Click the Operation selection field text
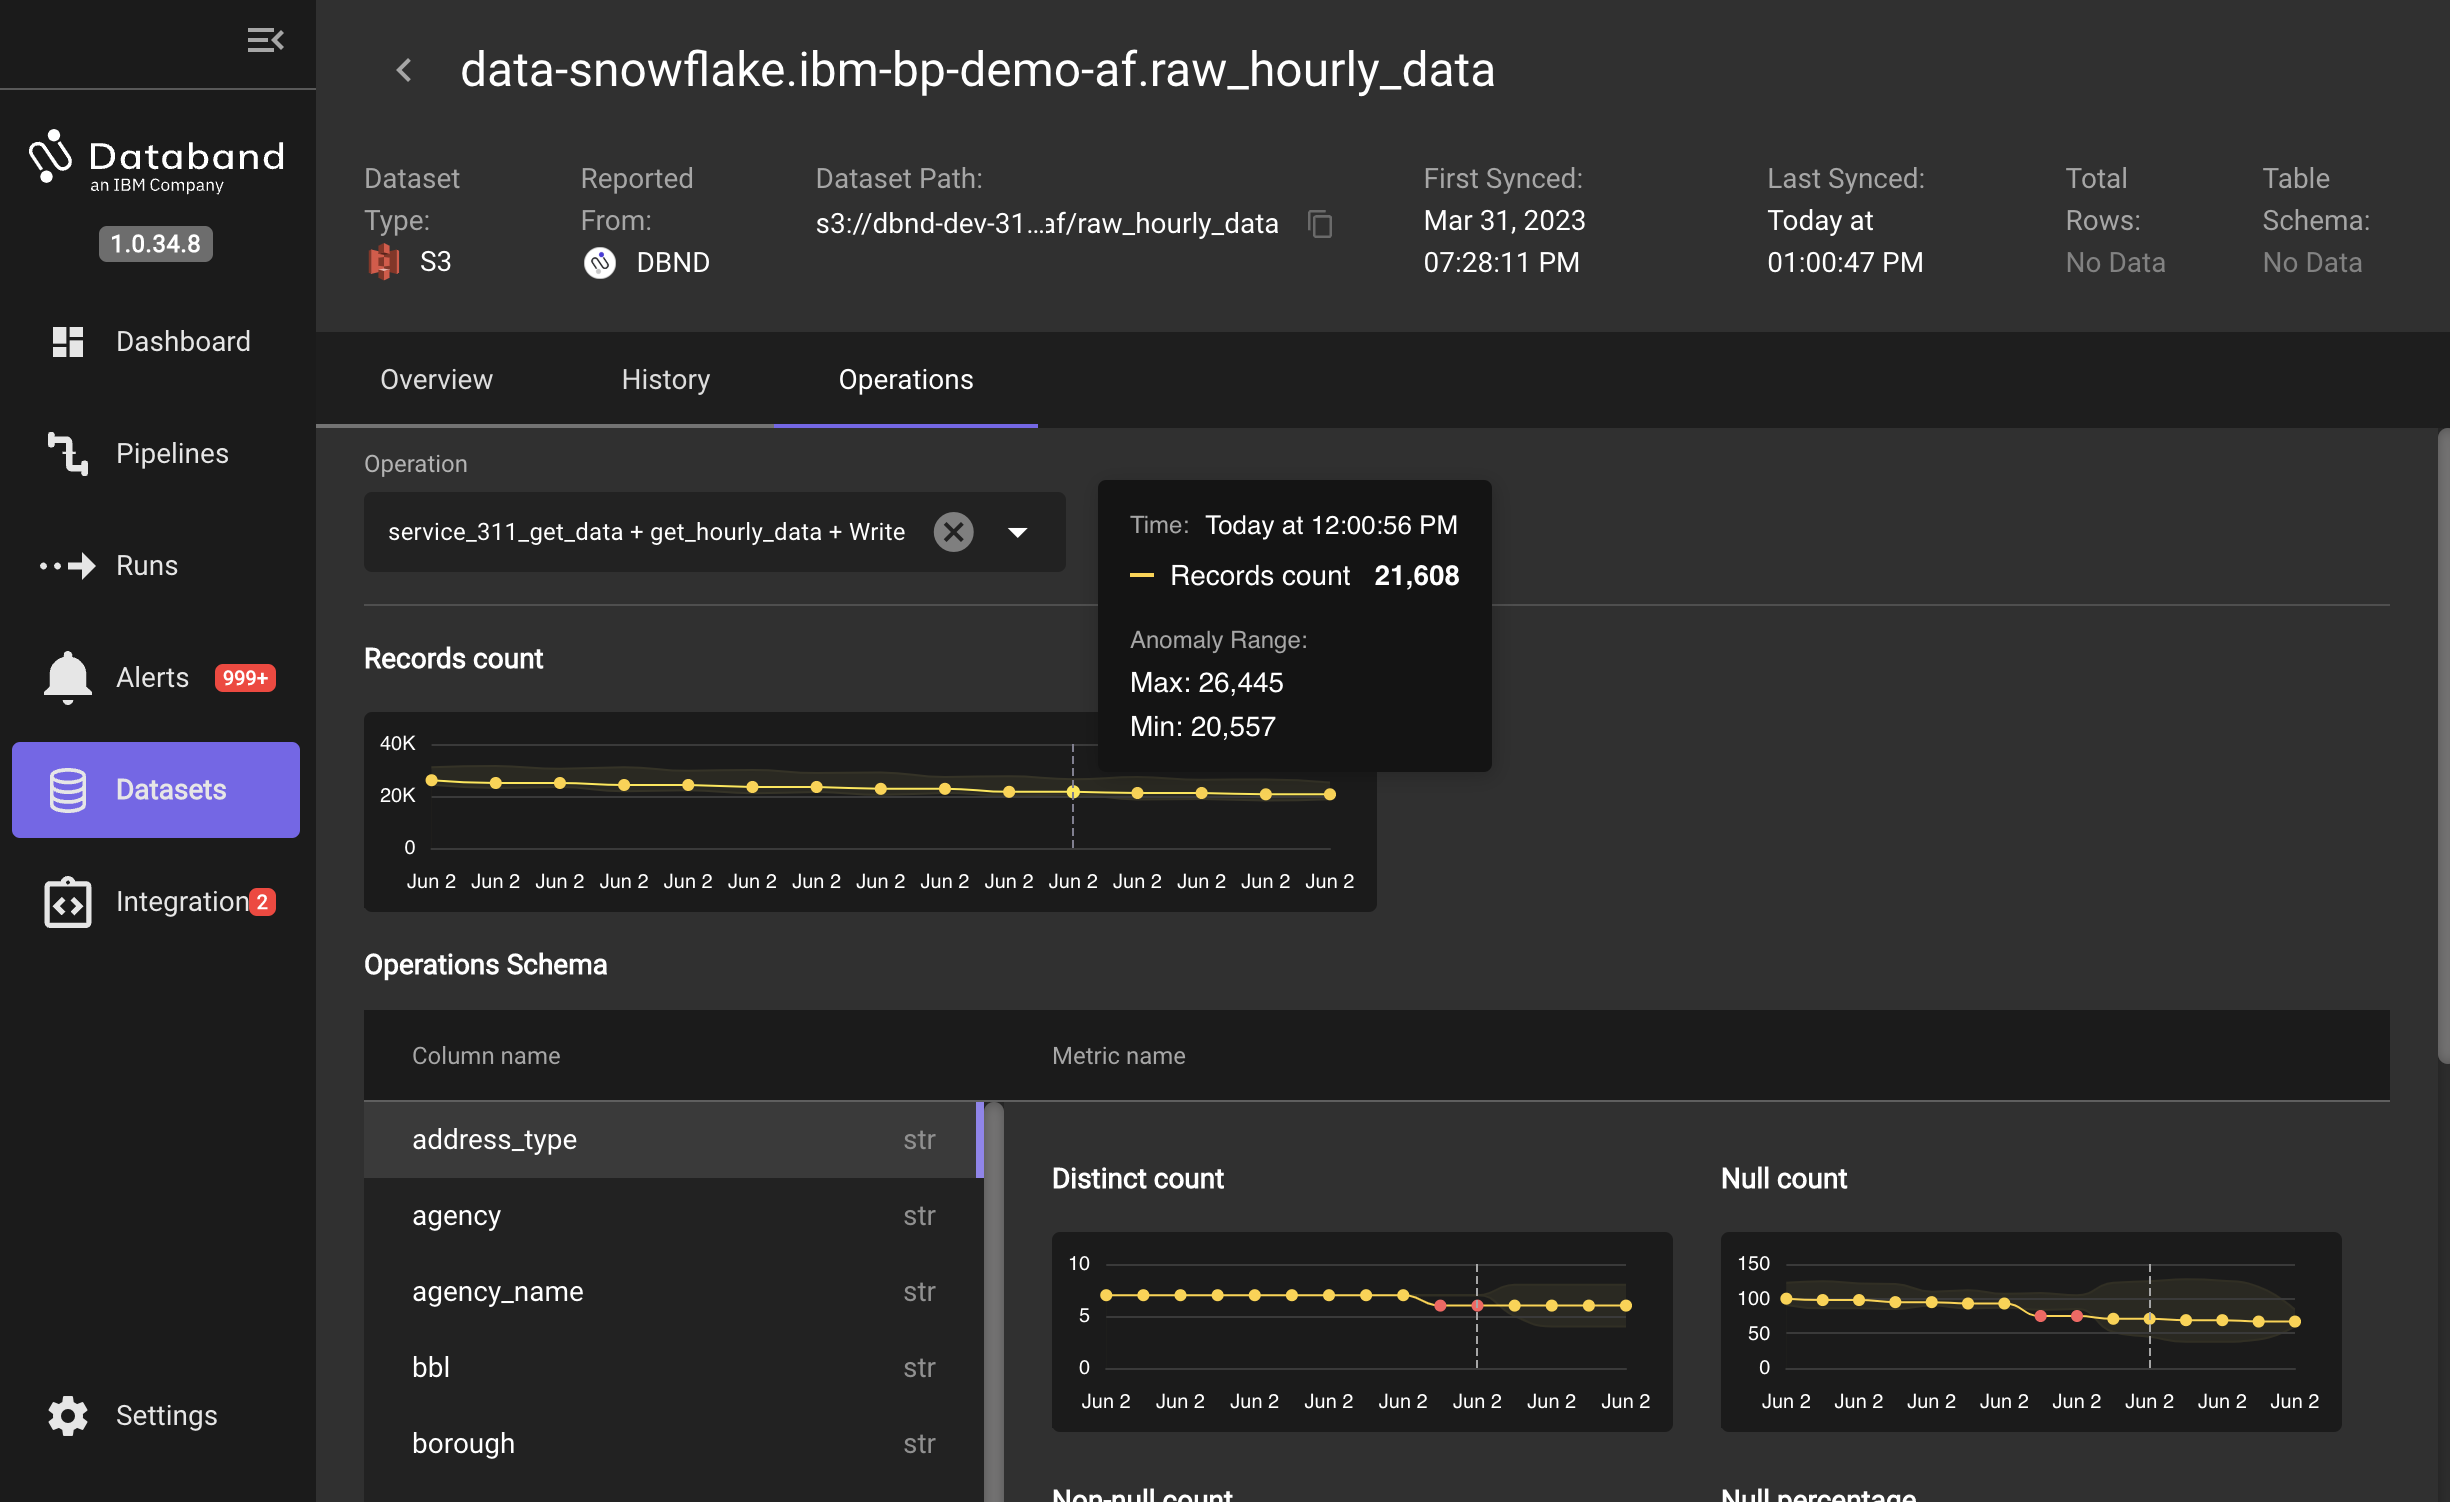2450x1502 pixels. [x=646, y=532]
